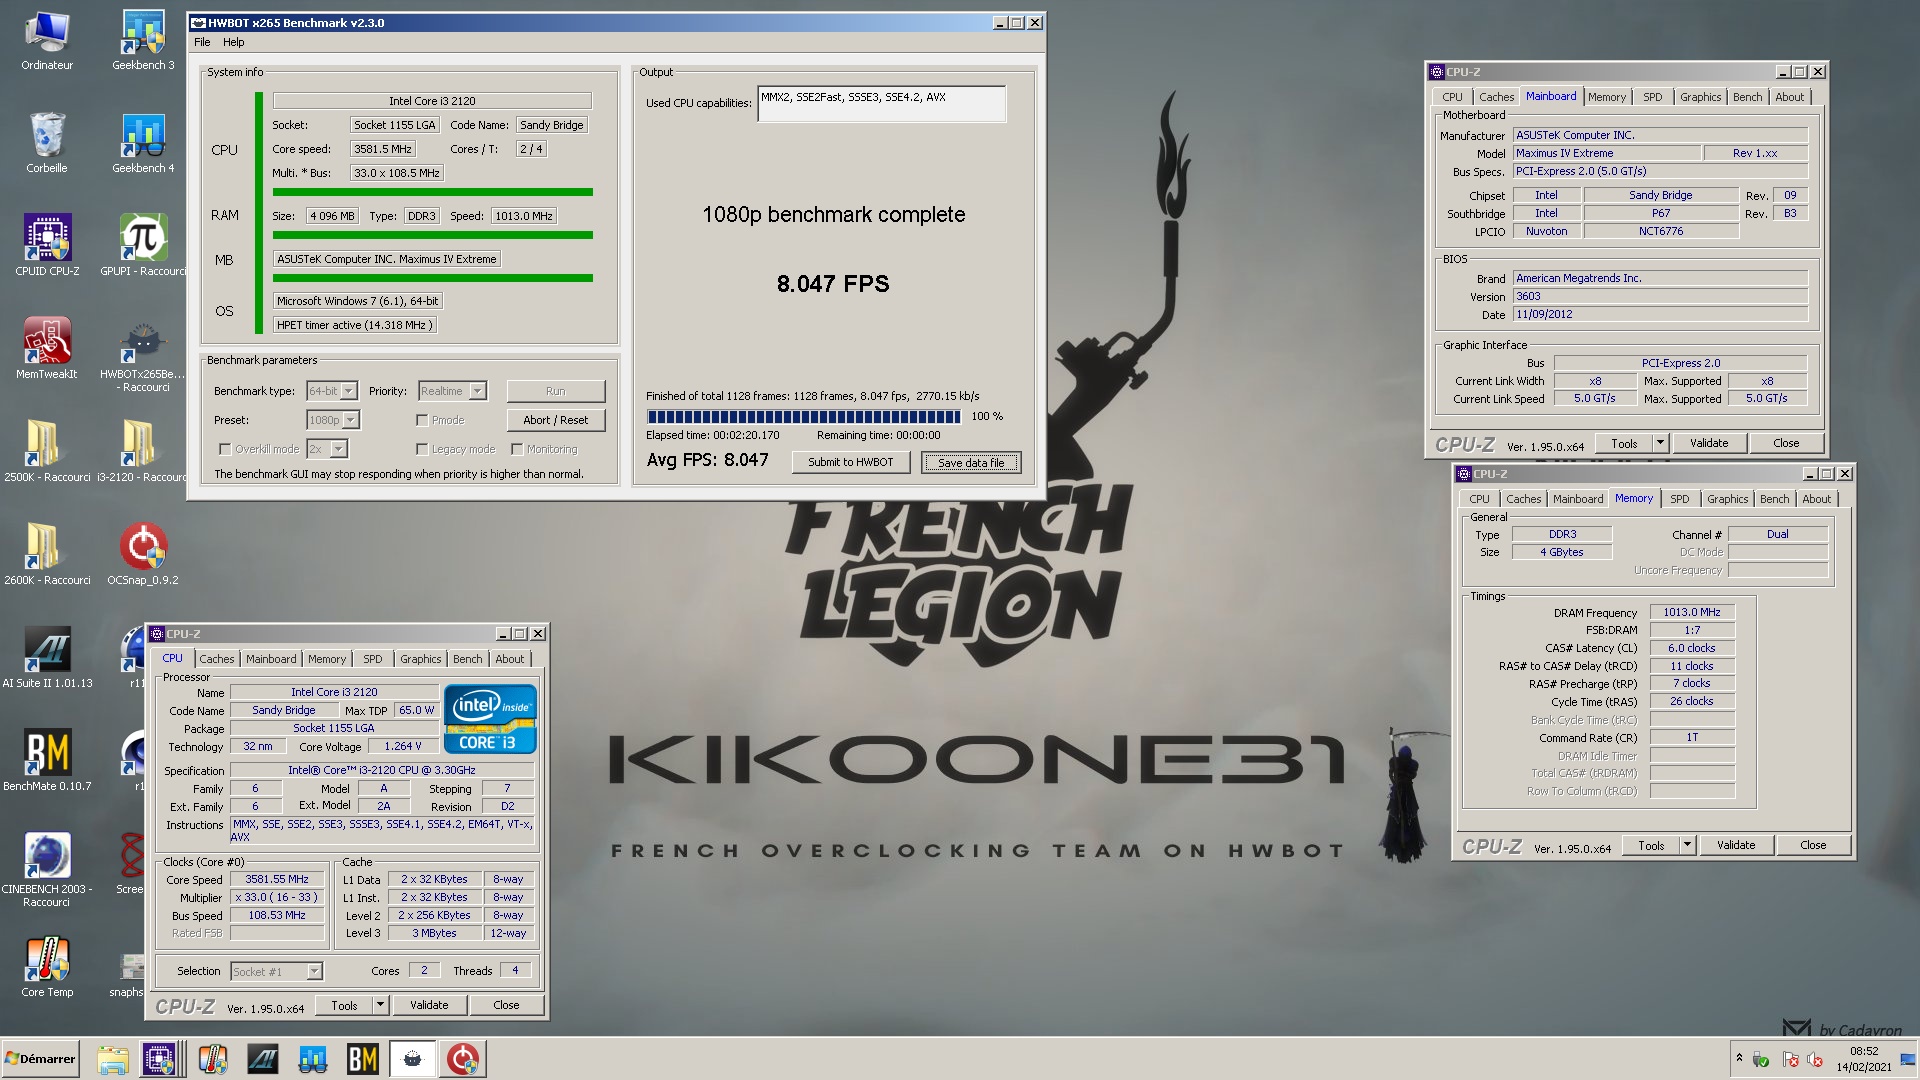The image size is (1920, 1080).
Task: Launch MemTweakIt from the desktop
Action: 47,349
